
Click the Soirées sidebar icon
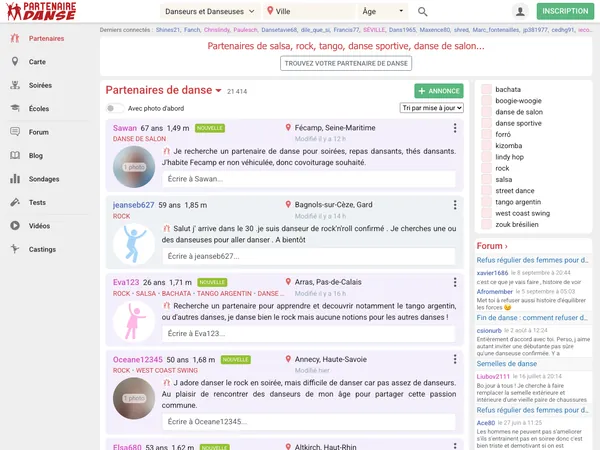(x=15, y=85)
